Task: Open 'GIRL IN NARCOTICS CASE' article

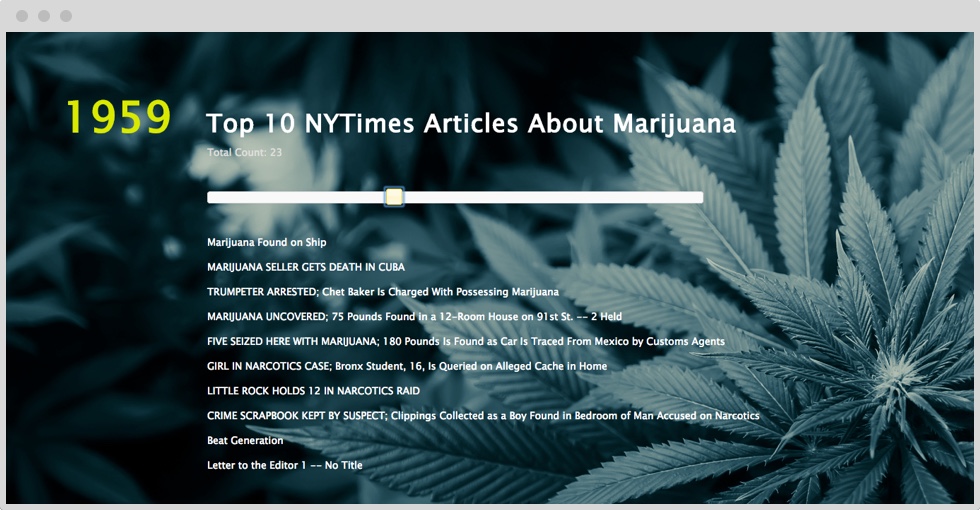Action: (407, 366)
